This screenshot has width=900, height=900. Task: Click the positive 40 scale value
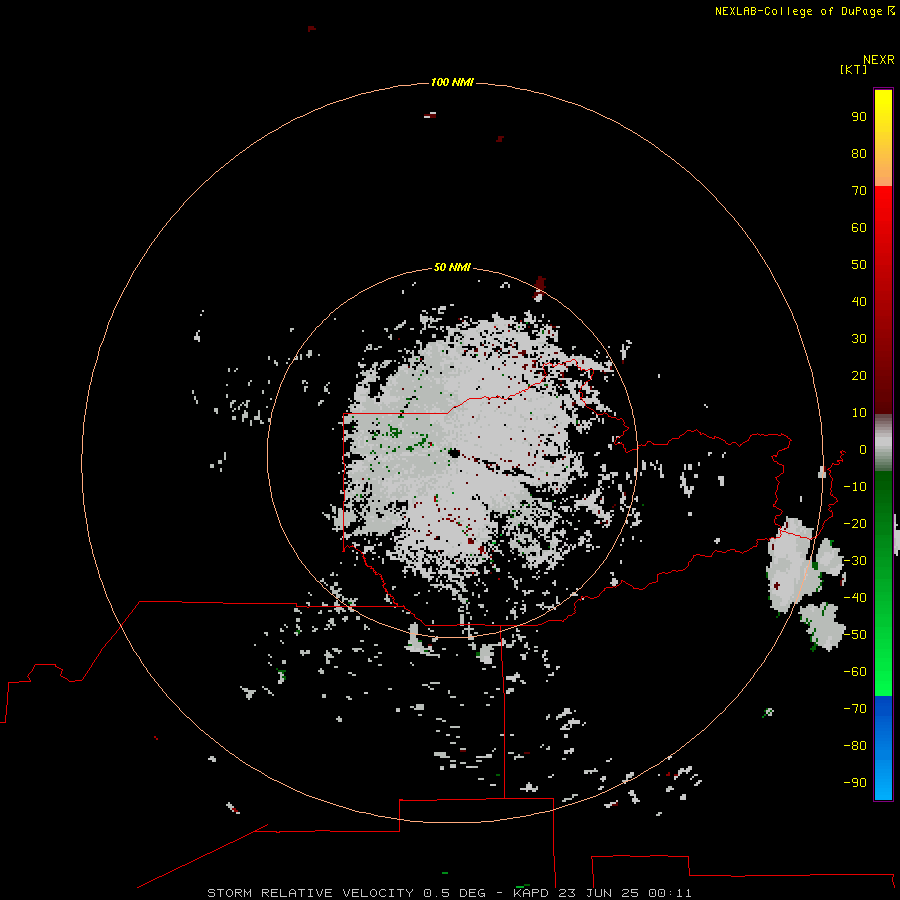pos(859,301)
